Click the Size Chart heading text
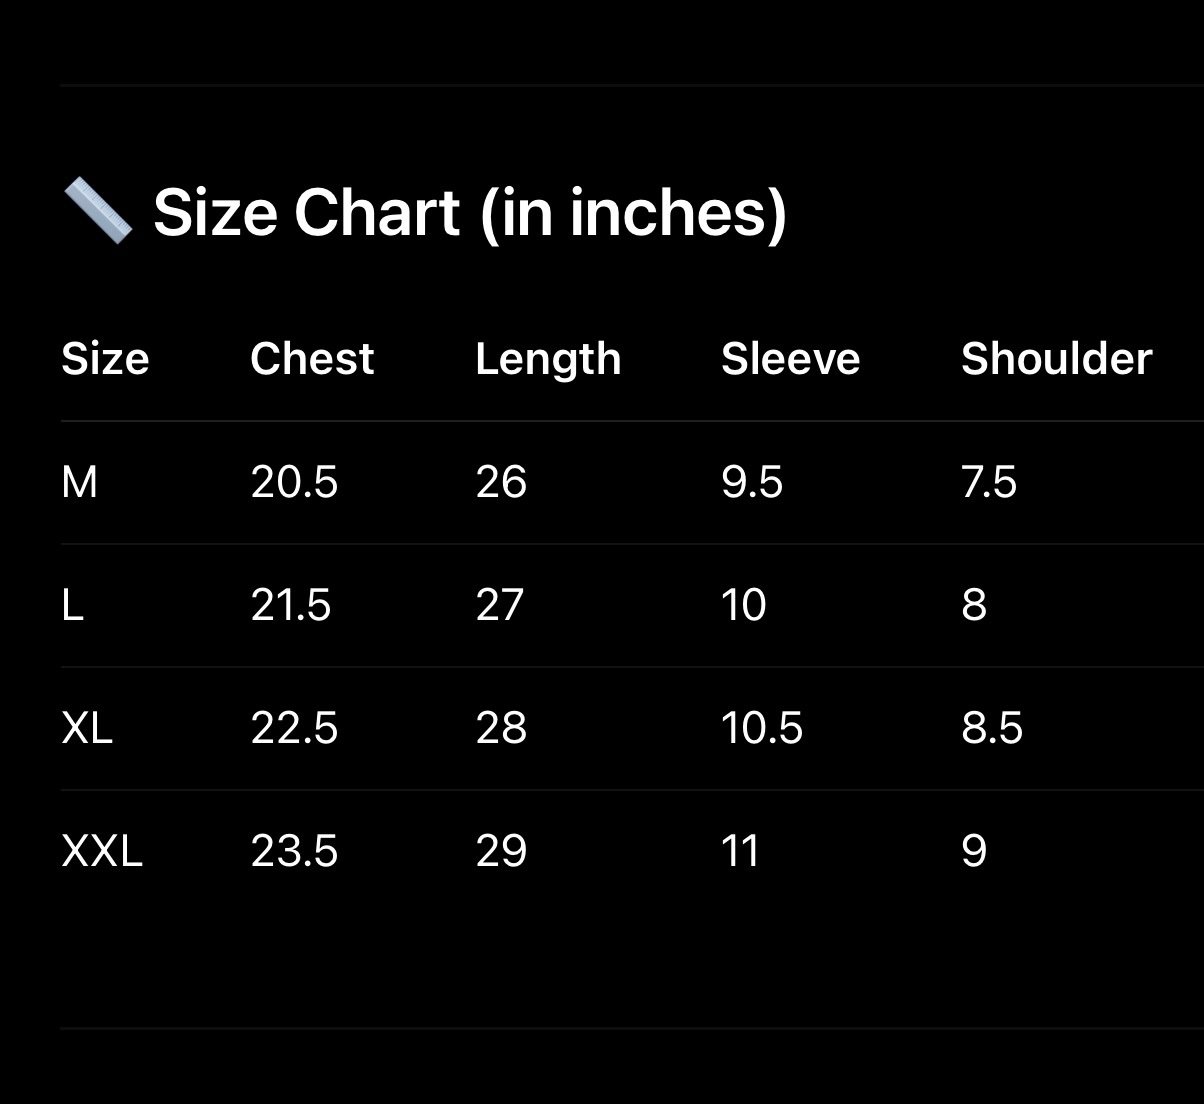The height and width of the screenshot is (1104, 1204). click(469, 213)
